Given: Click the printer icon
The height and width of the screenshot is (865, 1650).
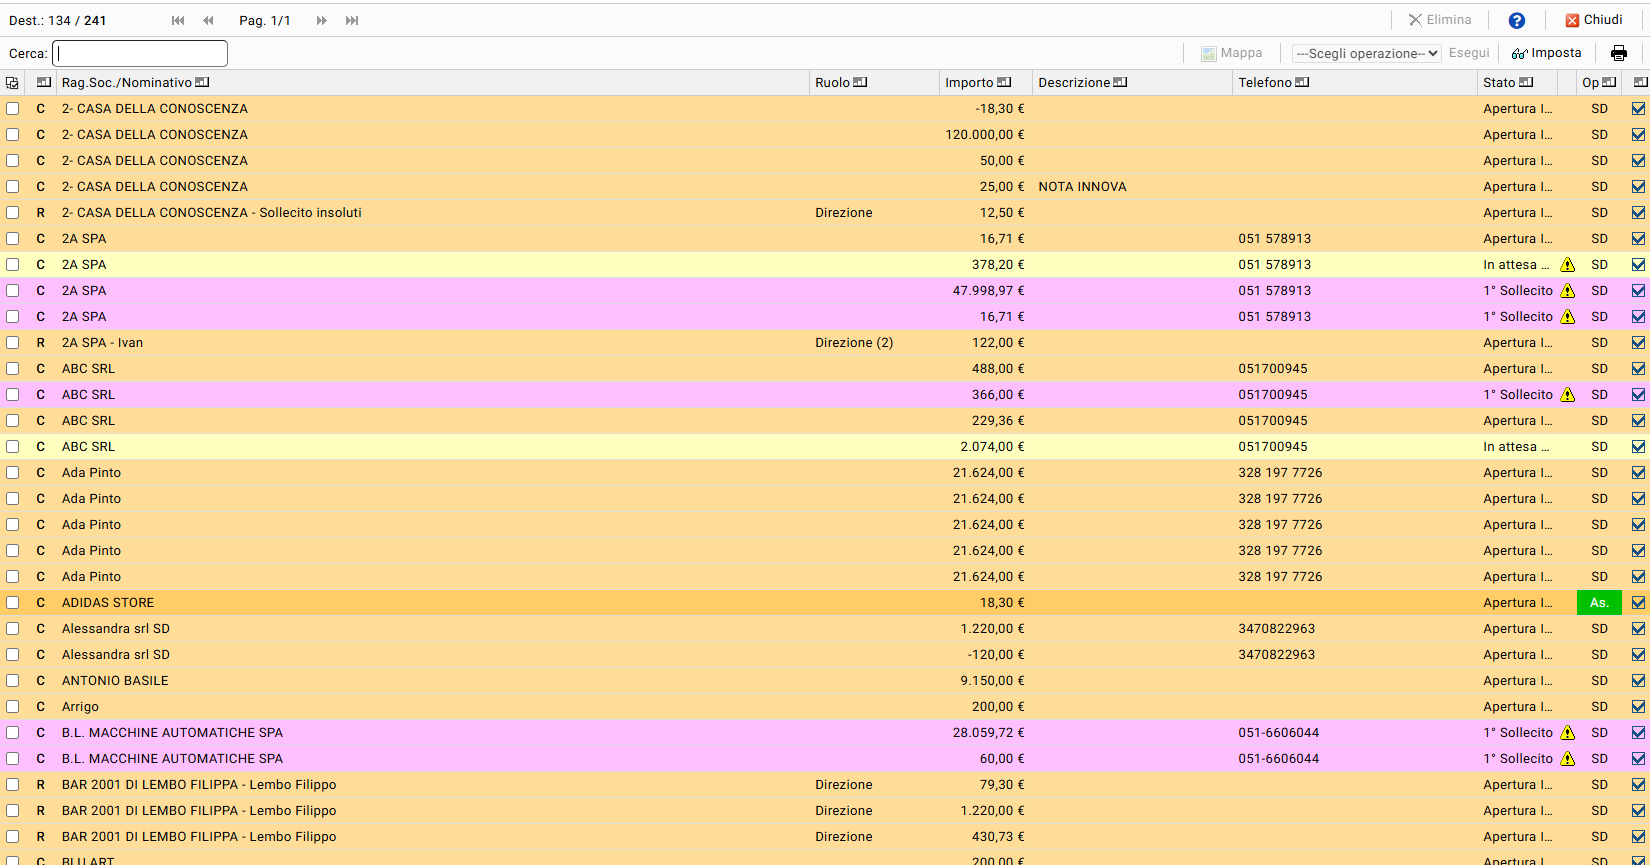Looking at the screenshot, I should pyautogui.click(x=1619, y=53).
